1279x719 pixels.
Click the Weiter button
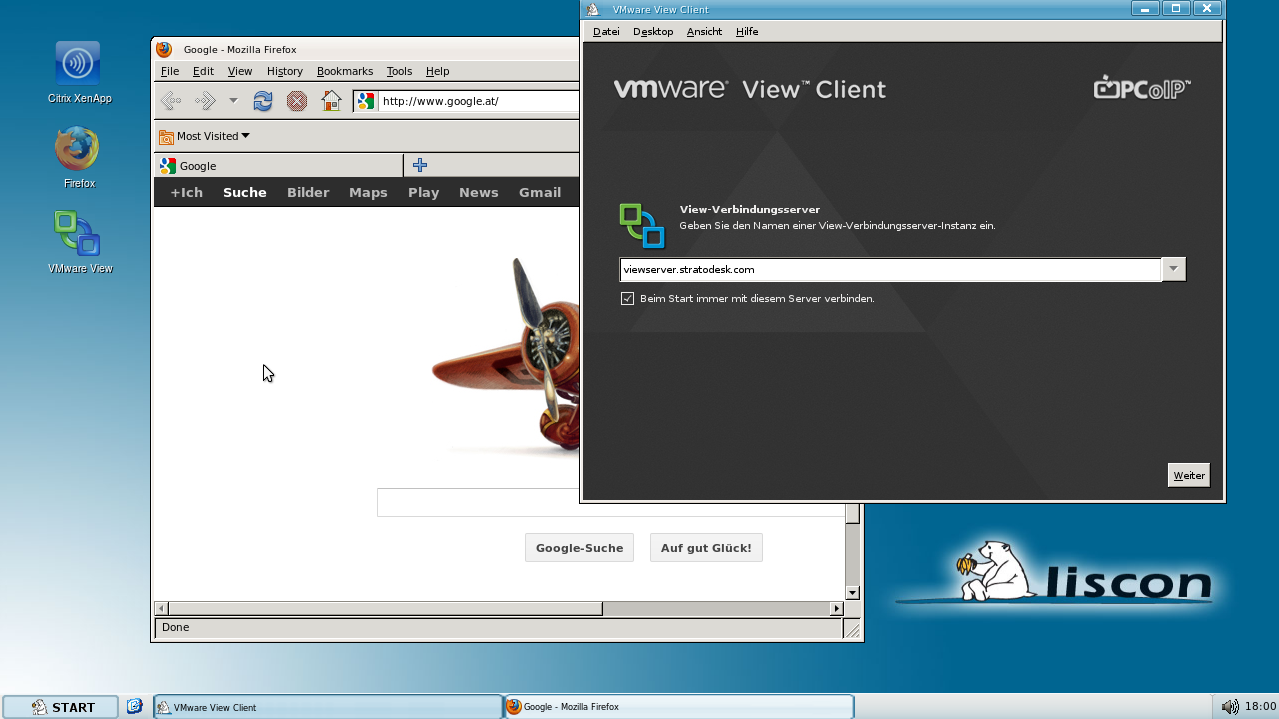[x=1189, y=475]
